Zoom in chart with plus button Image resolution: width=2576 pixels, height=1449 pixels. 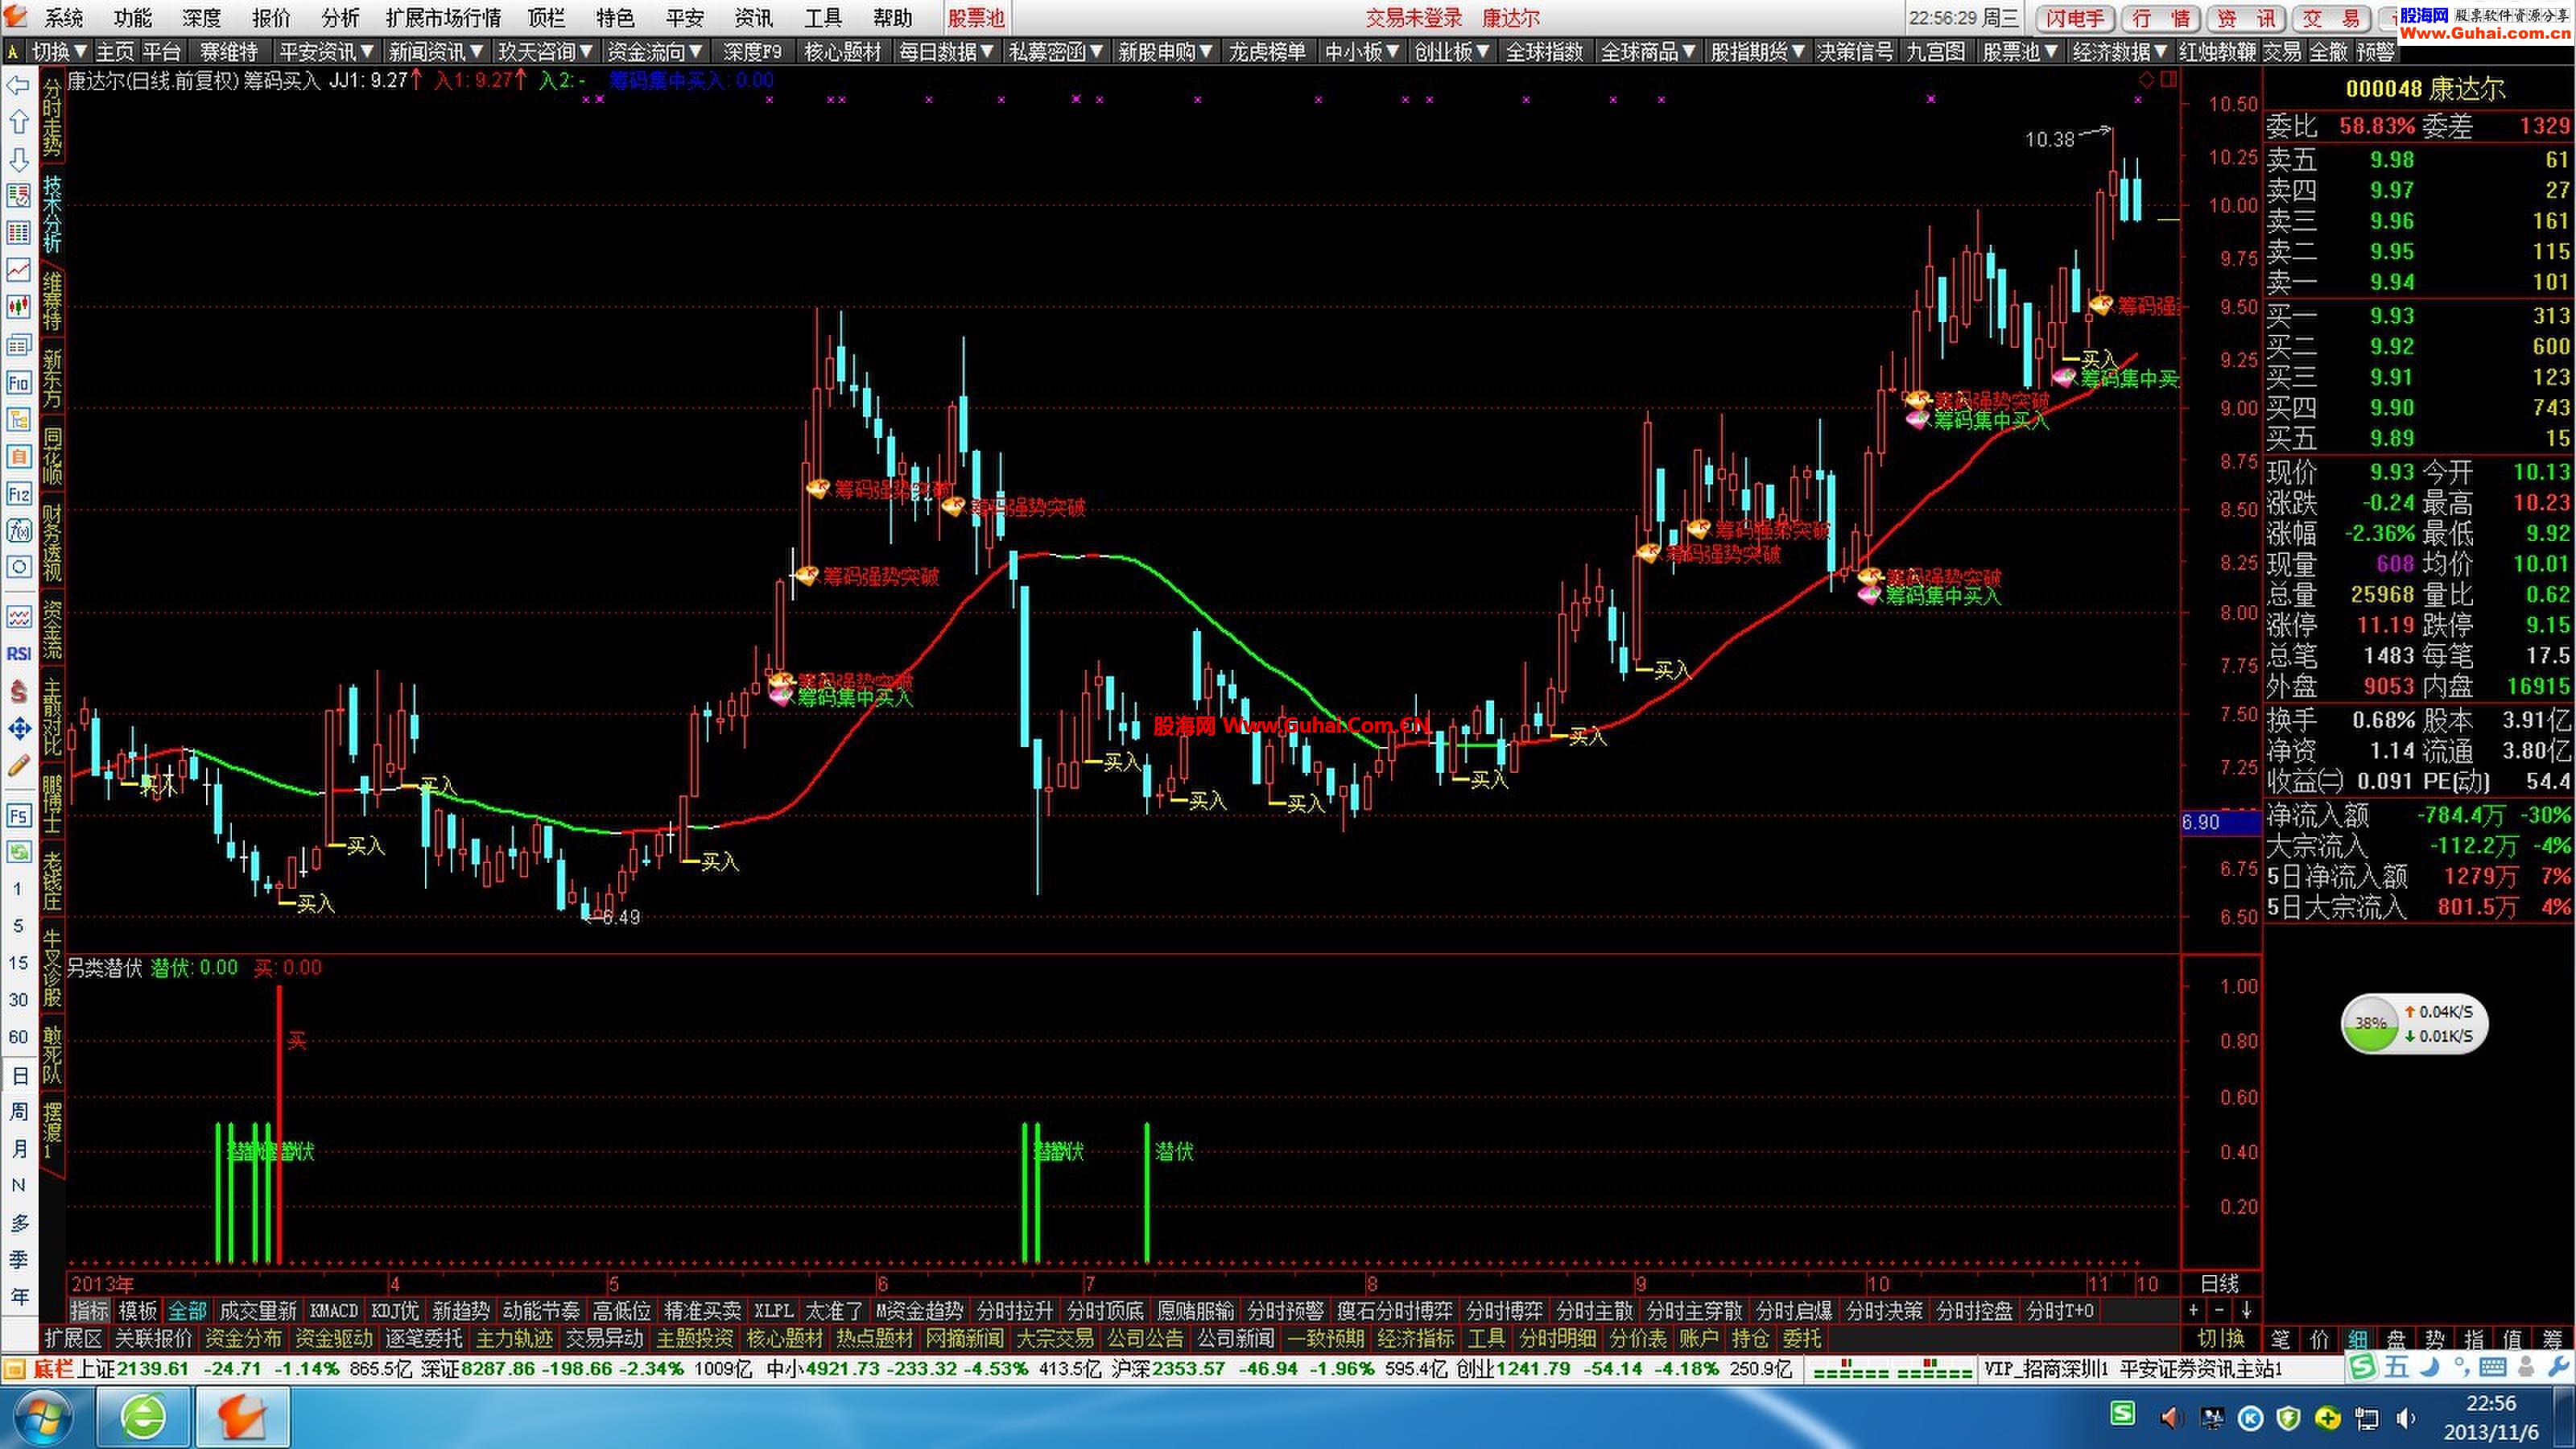click(2194, 1310)
